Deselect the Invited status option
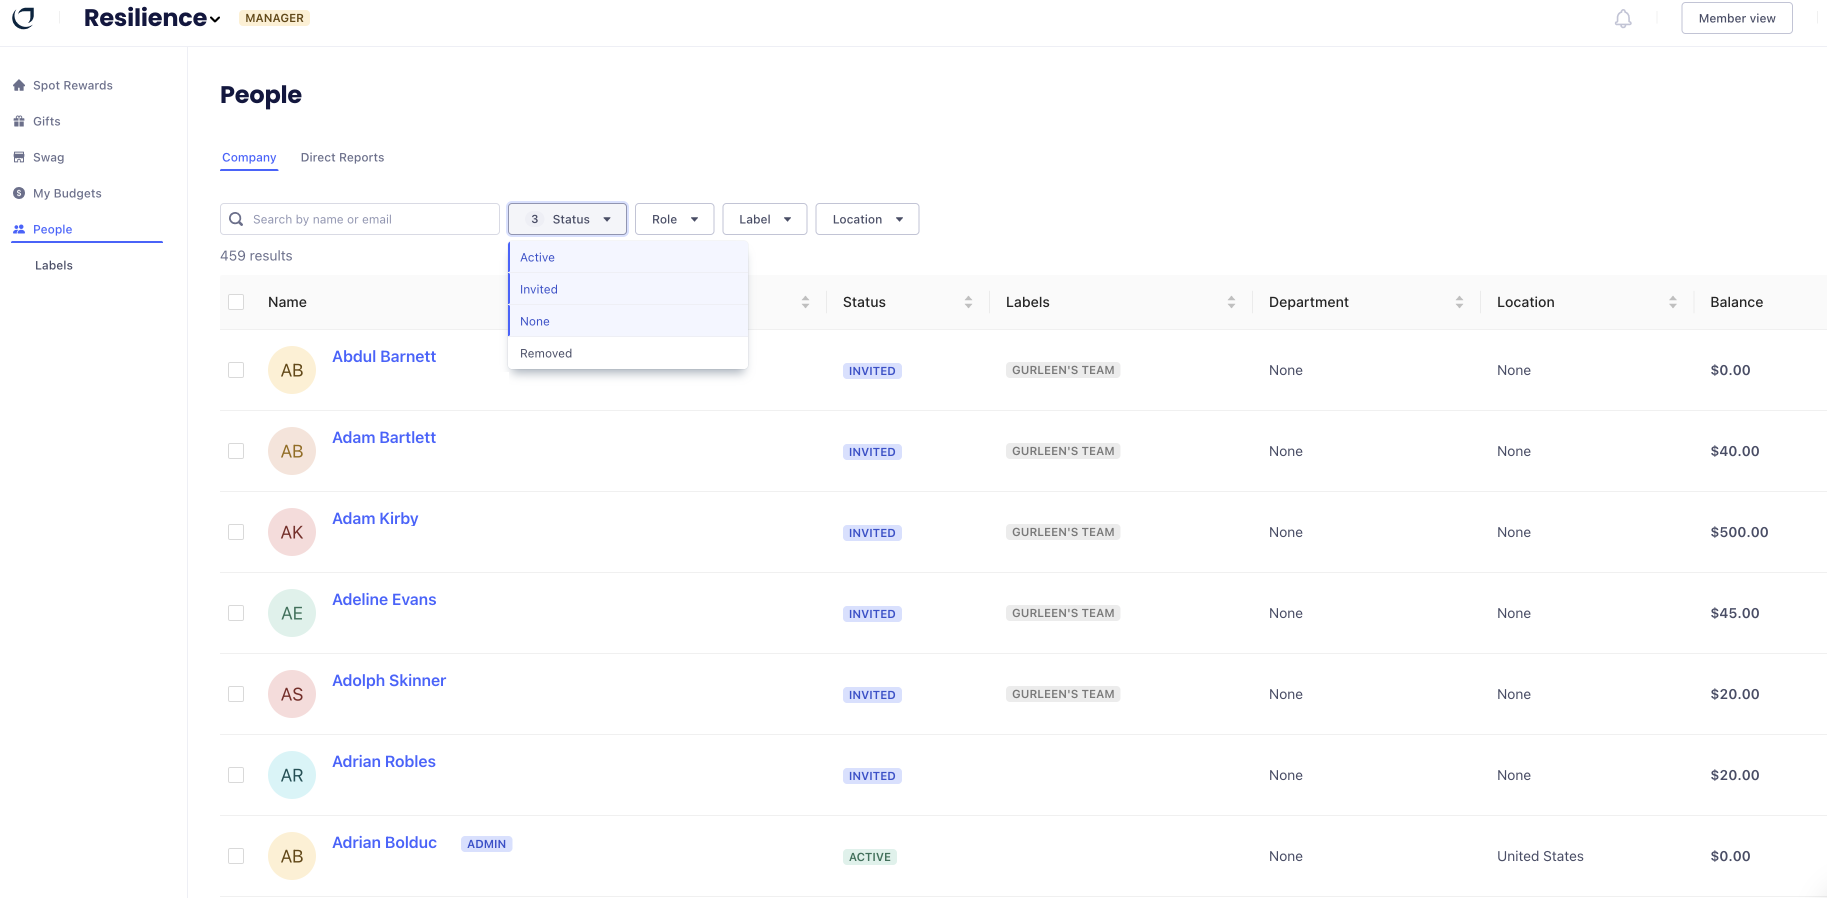 coord(628,289)
